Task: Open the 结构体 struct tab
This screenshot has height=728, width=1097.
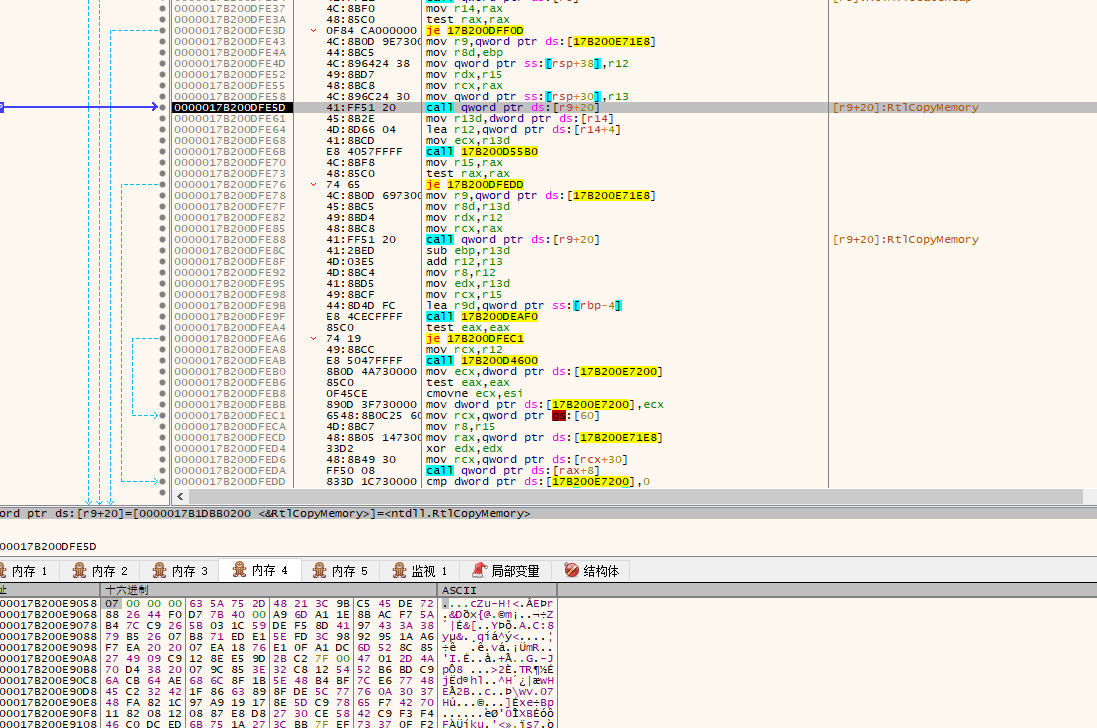Action: click(591, 571)
